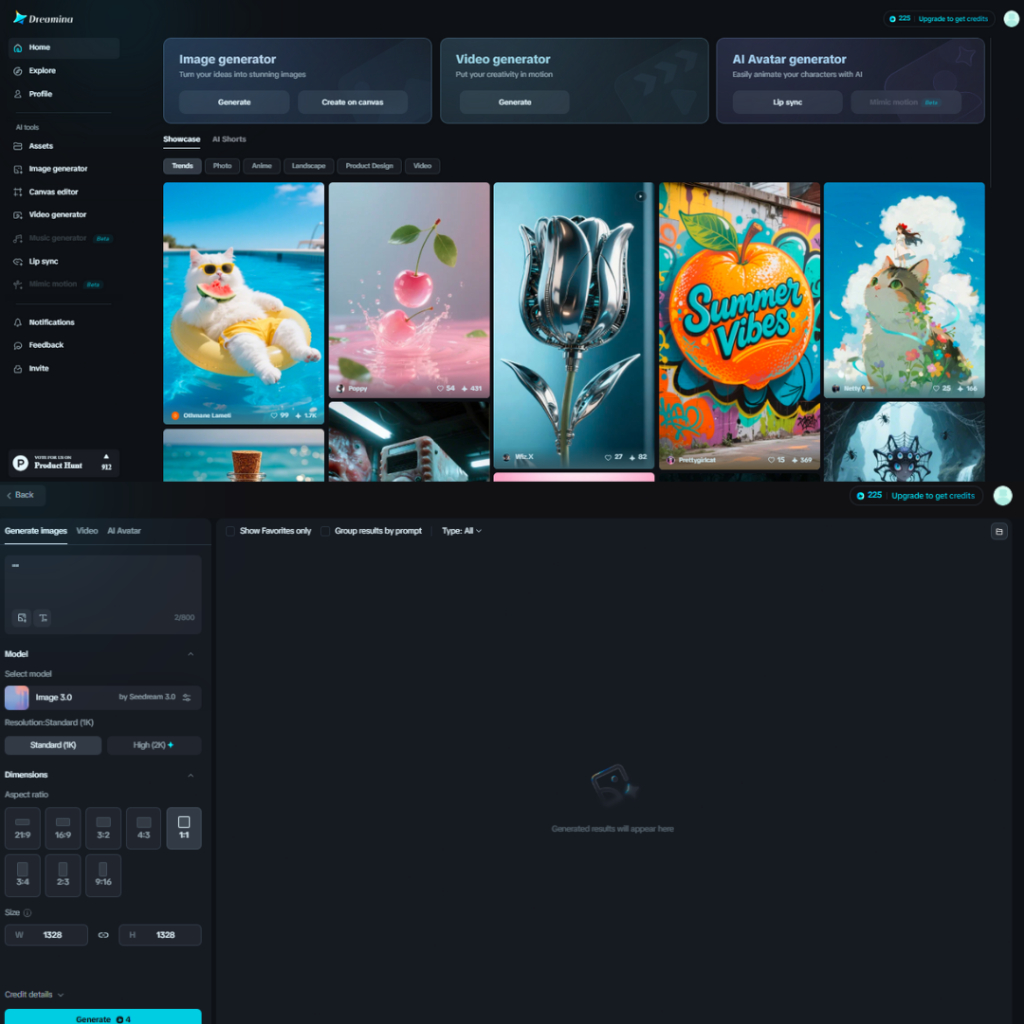Select the 16:9 aspect ratio option
This screenshot has height=1024, width=1024.
63,828
